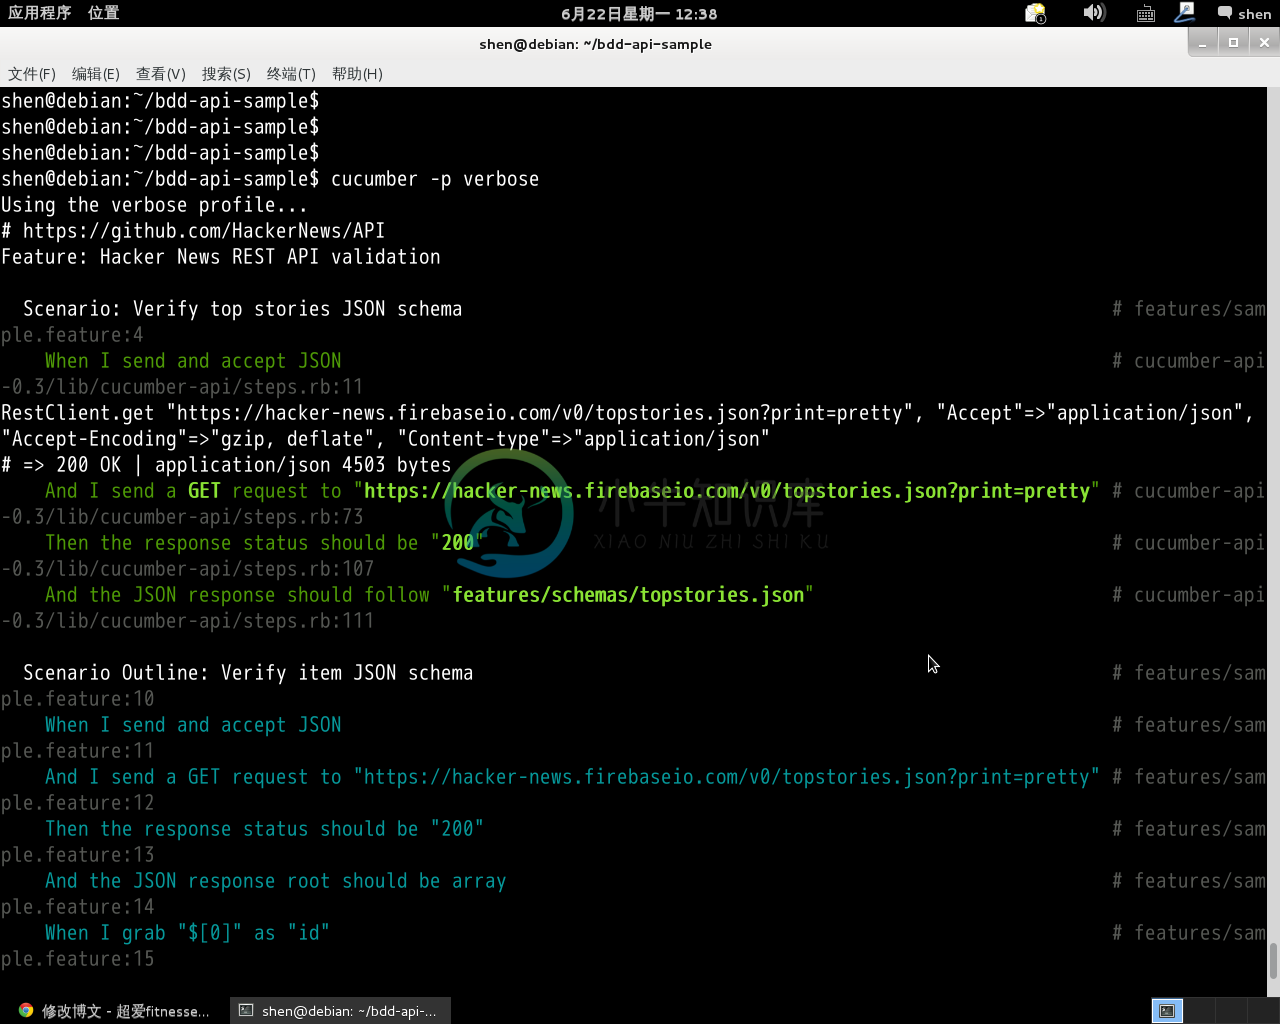Image resolution: width=1280 pixels, height=1024 pixels.
Task: Minimize the terminal window
Action: click(1203, 42)
